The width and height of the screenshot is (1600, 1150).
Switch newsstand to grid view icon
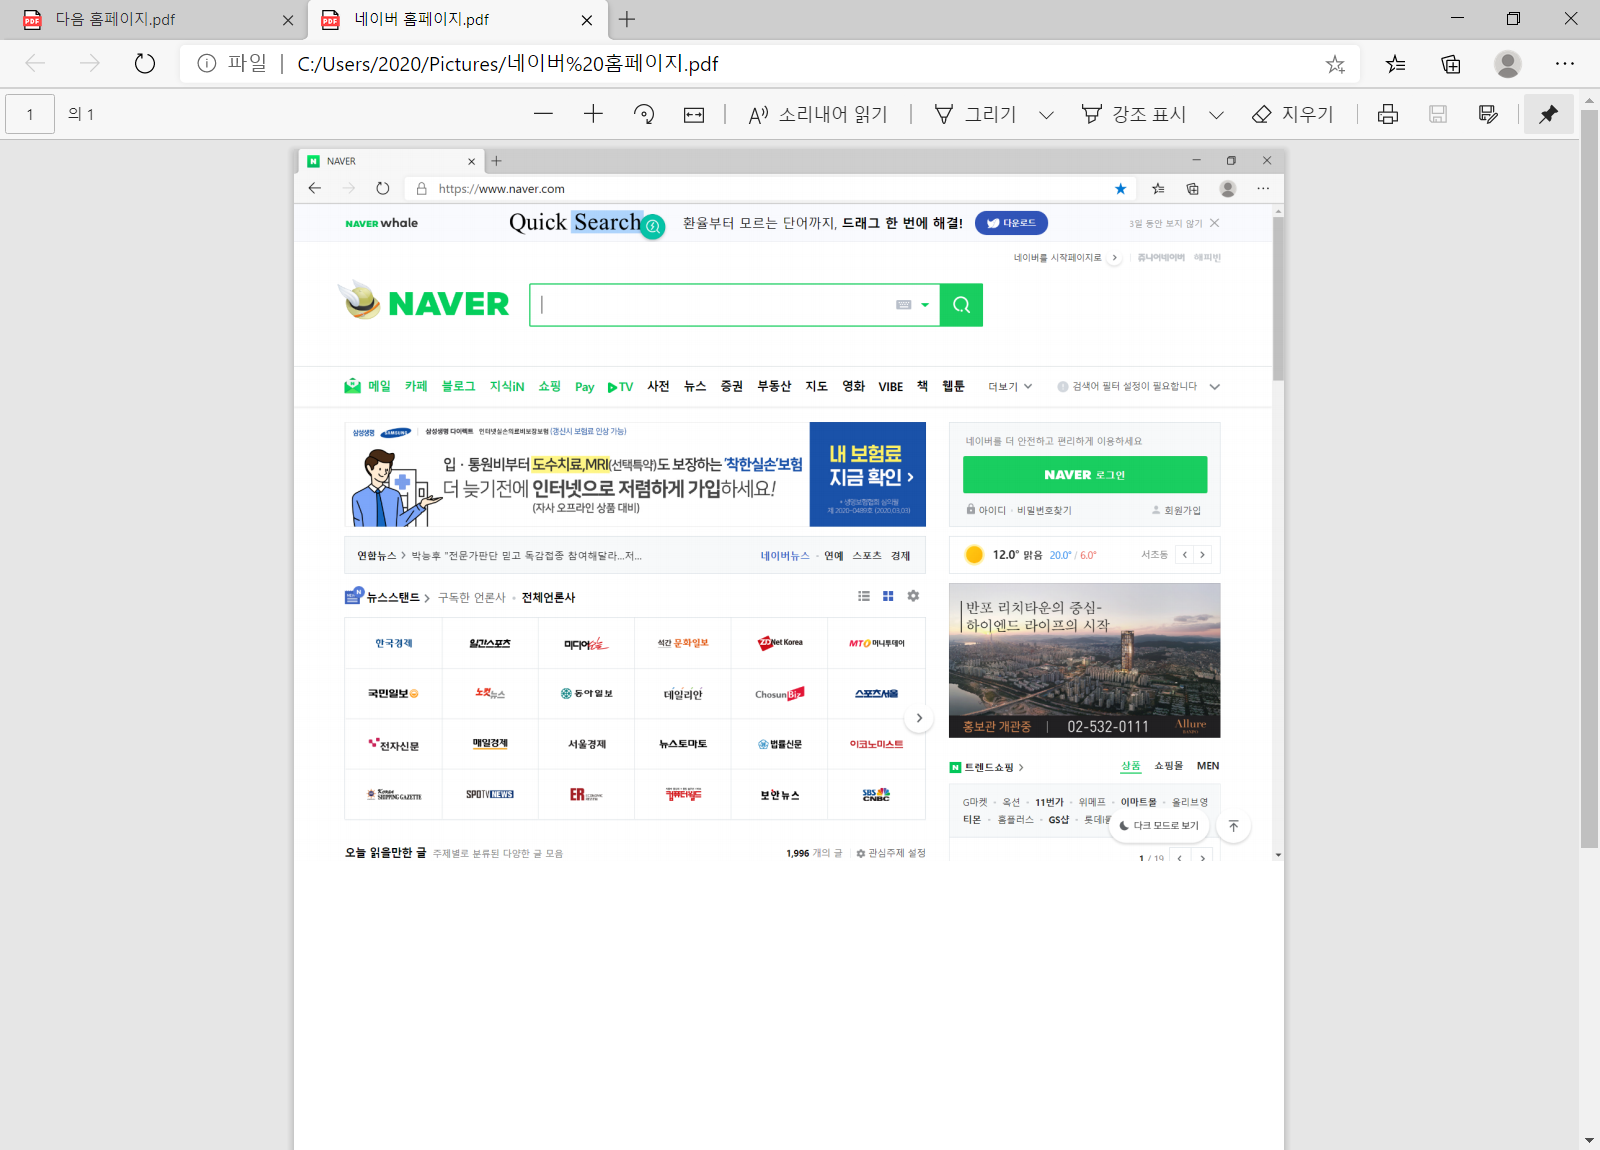888,596
